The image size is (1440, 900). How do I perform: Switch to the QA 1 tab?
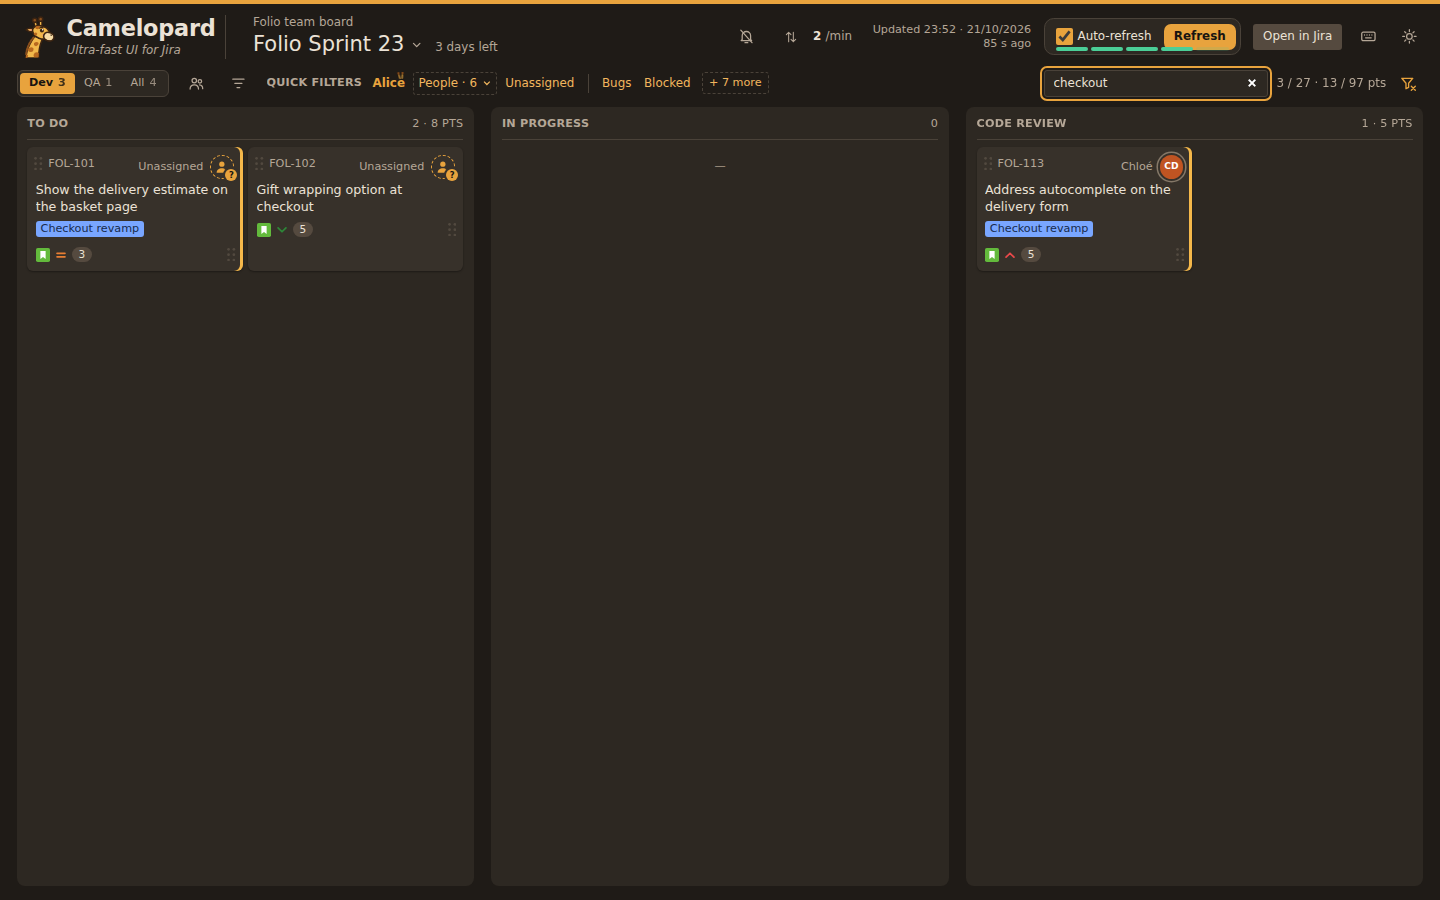(x=98, y=83)
